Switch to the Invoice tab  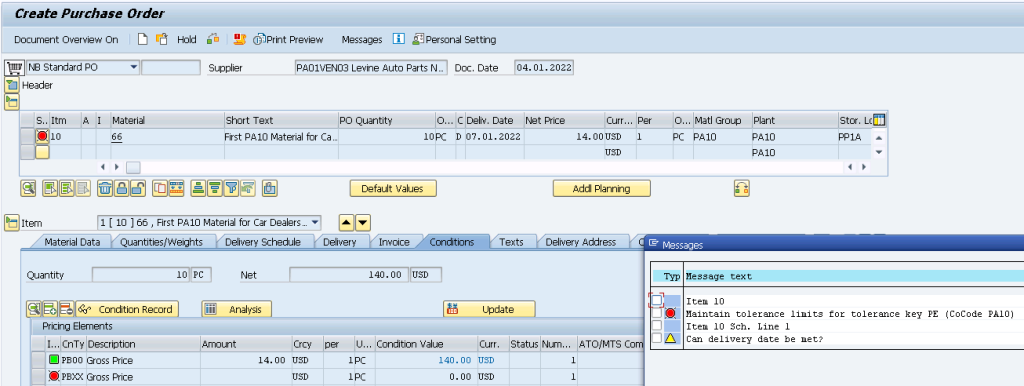(394, 242)
